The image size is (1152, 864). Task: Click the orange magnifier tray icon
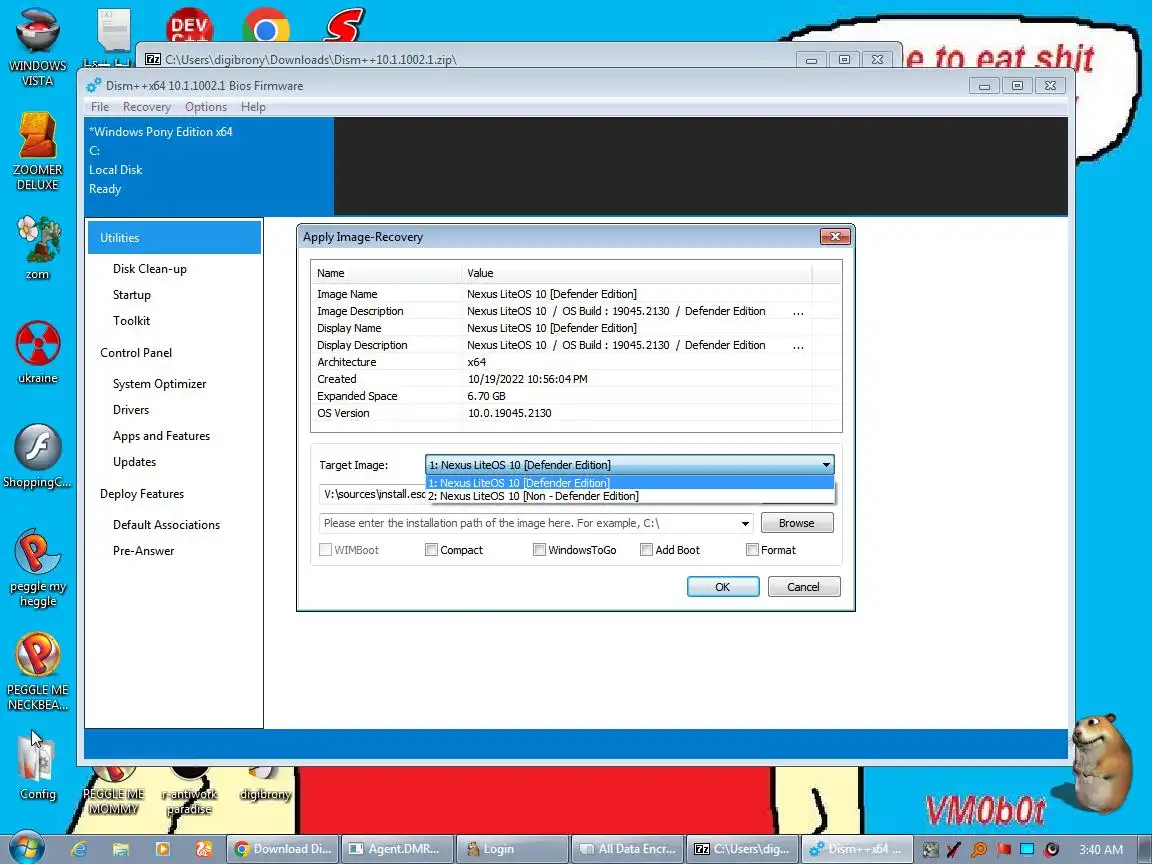979,849
